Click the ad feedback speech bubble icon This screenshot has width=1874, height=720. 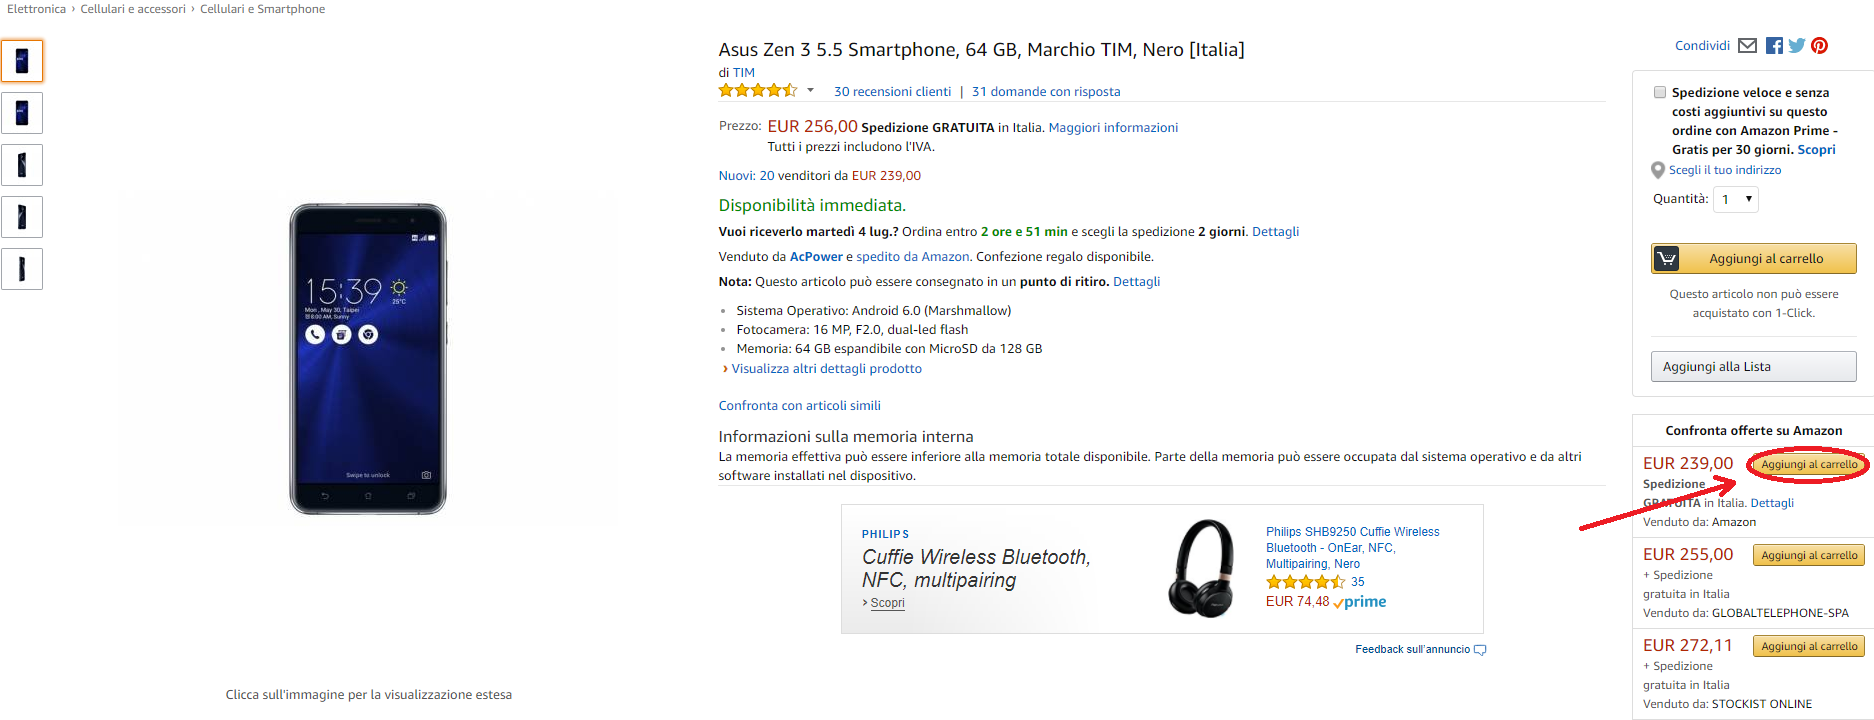coord(1480,650)
